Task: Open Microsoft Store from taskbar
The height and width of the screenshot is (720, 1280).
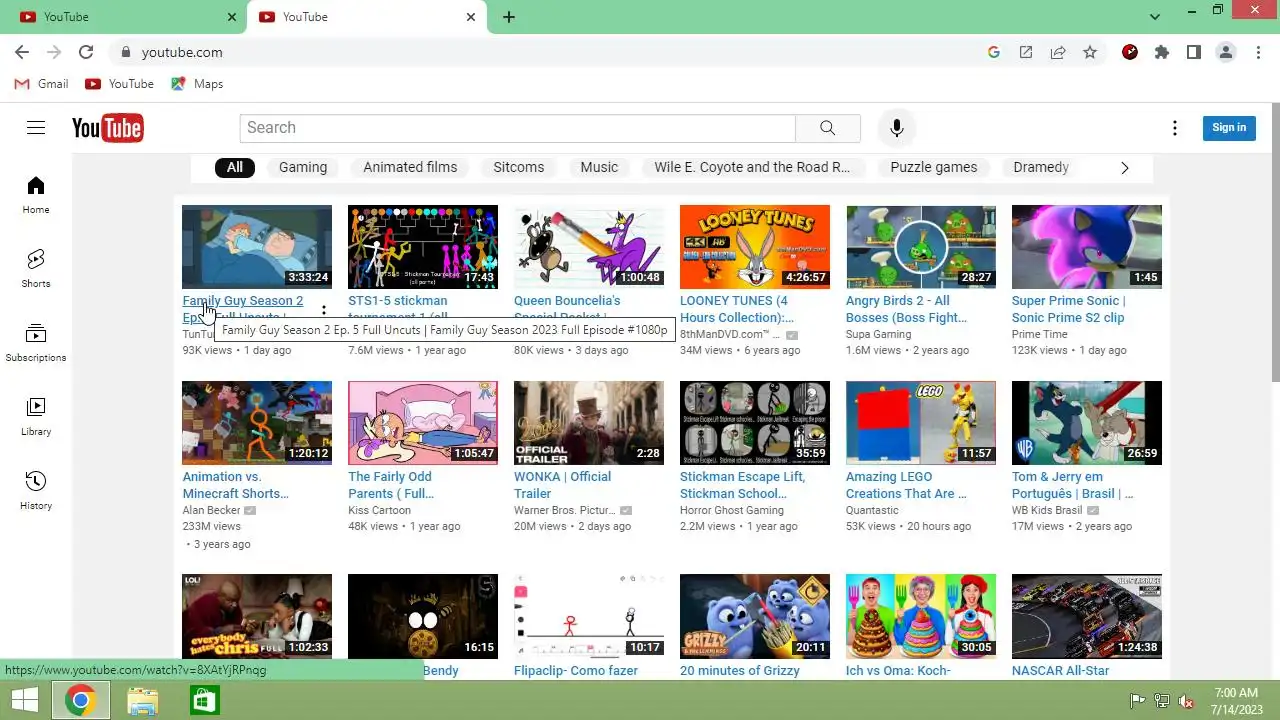Action: 204,700
